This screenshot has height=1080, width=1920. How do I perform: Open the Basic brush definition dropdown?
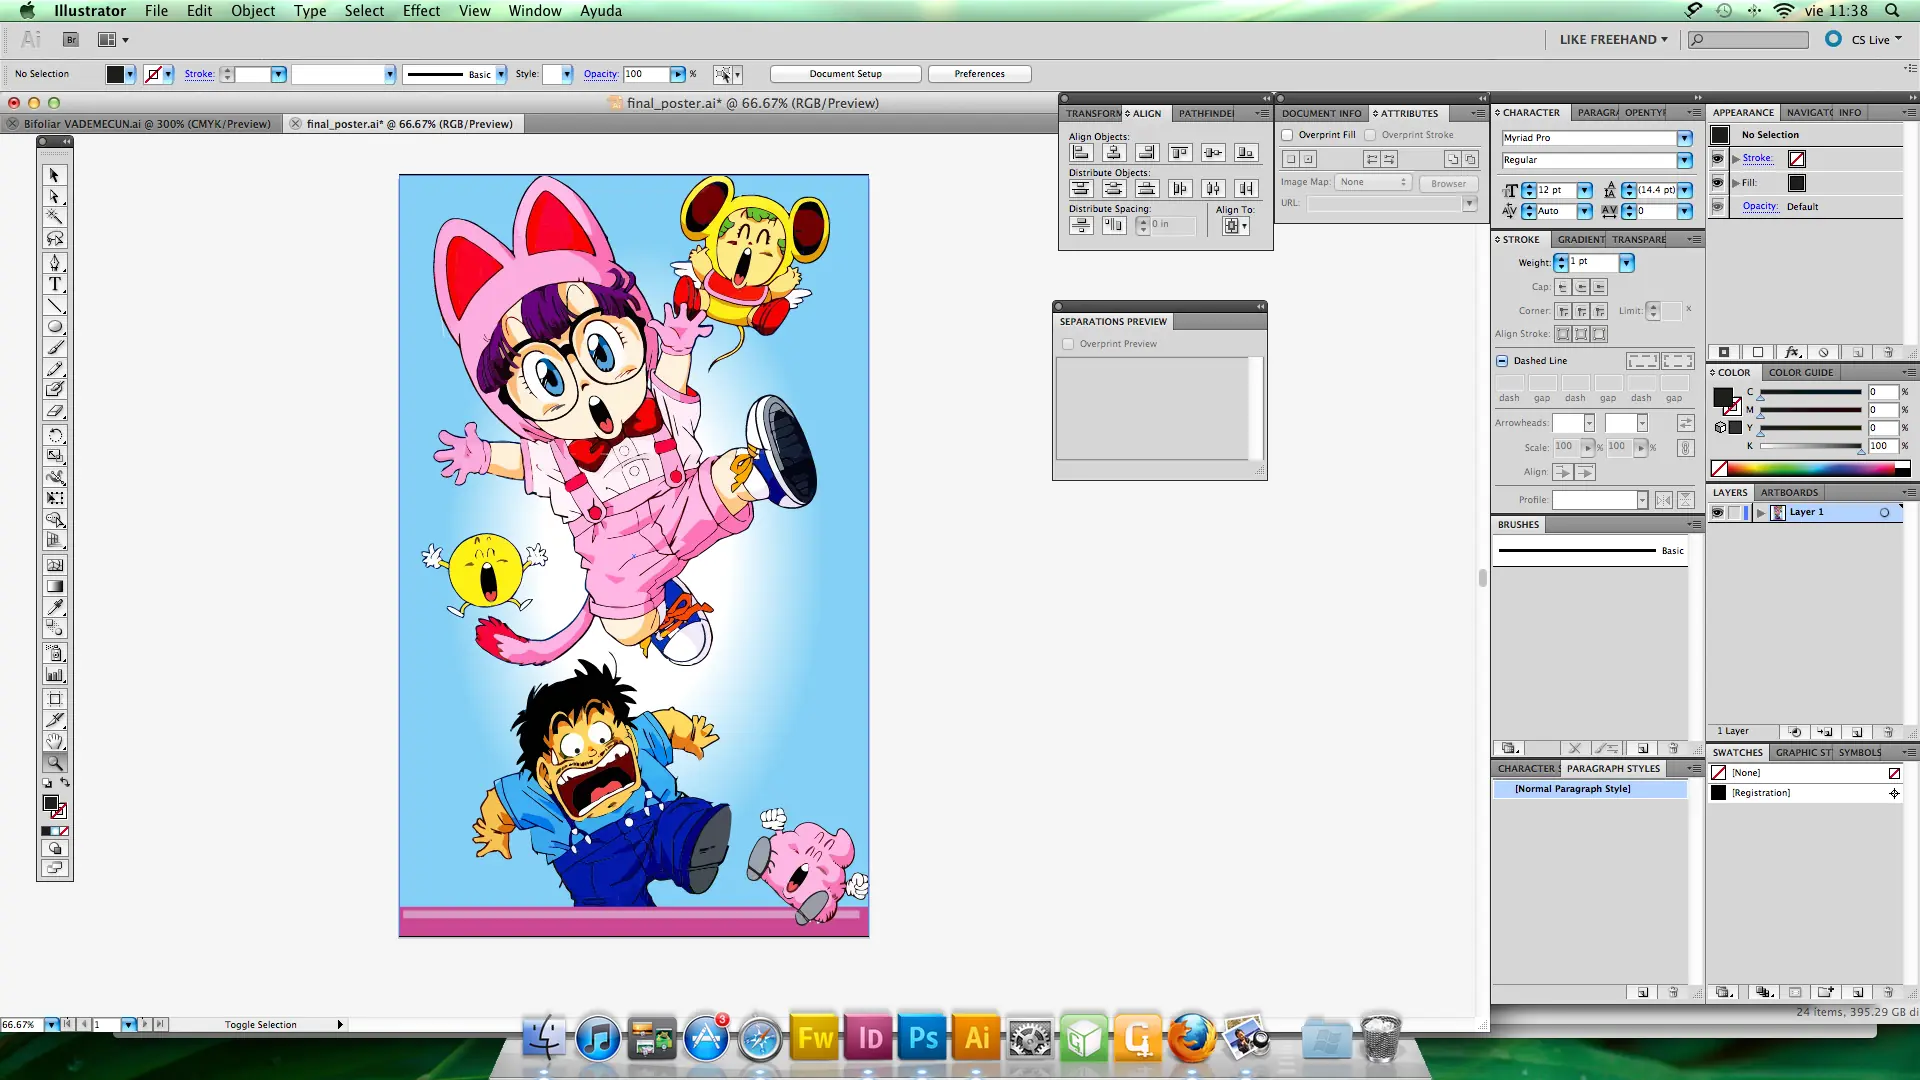click(x=501, y=74)
